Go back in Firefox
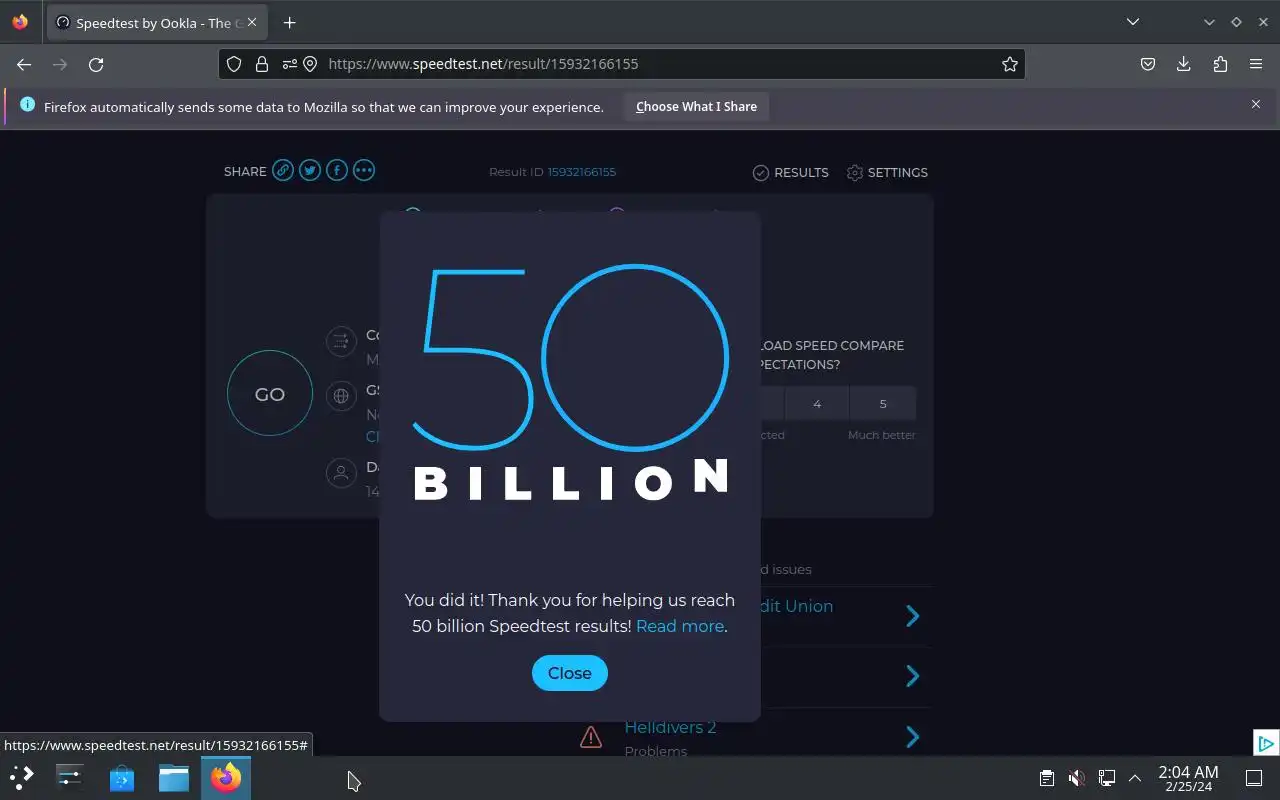This screenshot has height=800, width=1280. click(24, 64)
